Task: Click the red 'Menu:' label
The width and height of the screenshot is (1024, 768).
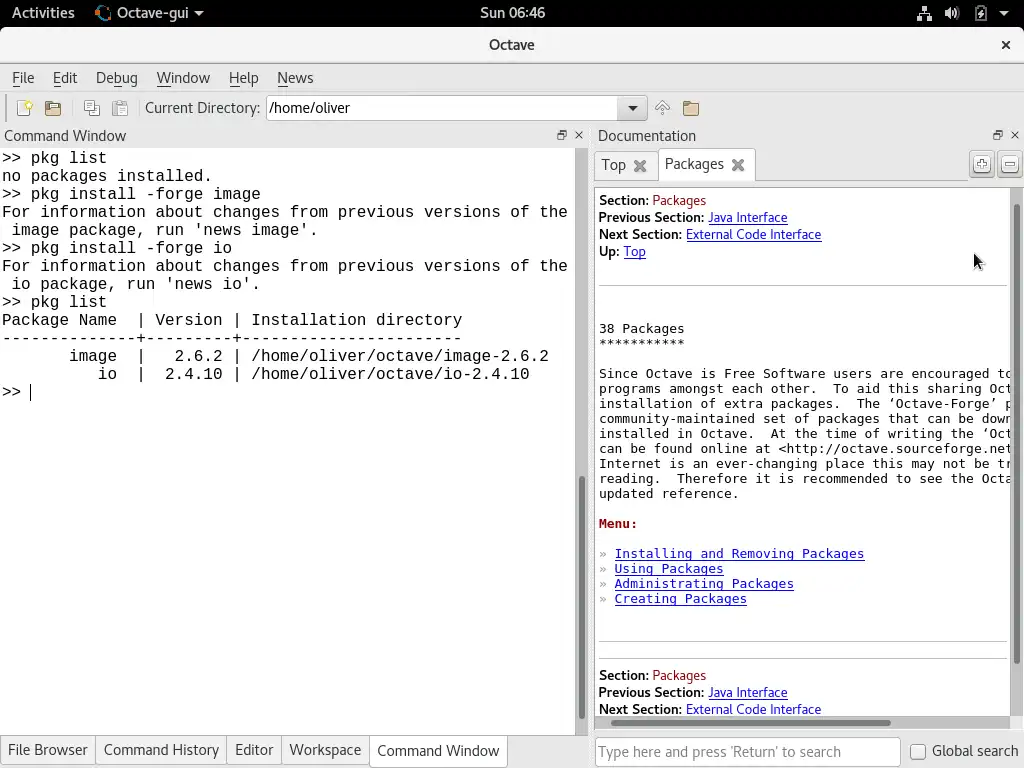Action: 618,524
